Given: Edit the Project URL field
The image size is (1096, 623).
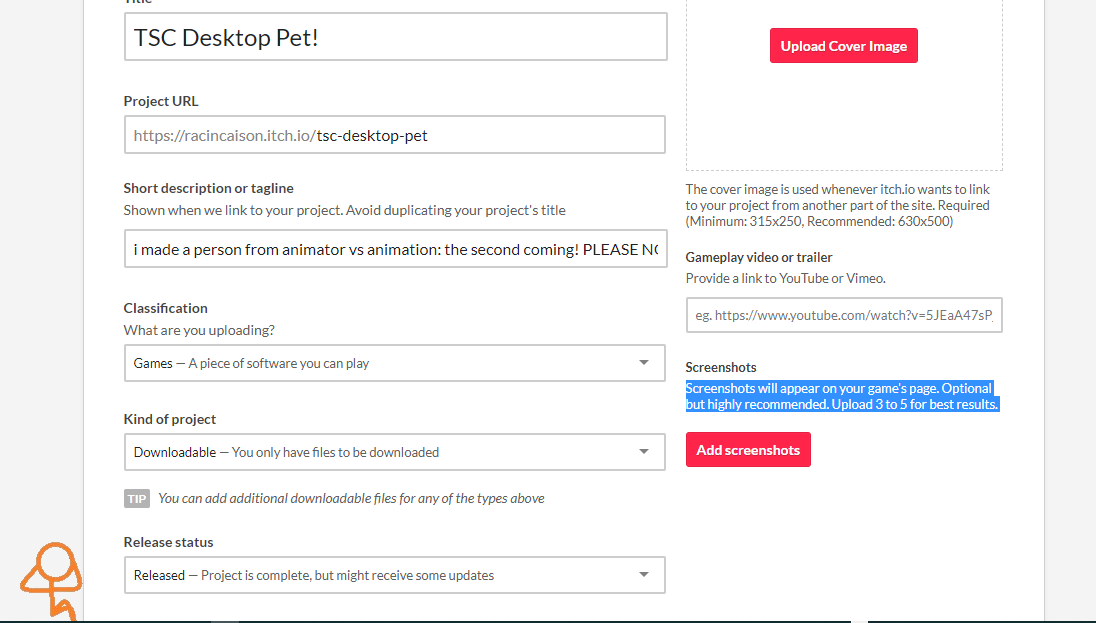Looking at the screenshot, I should [x=395, y=135].
